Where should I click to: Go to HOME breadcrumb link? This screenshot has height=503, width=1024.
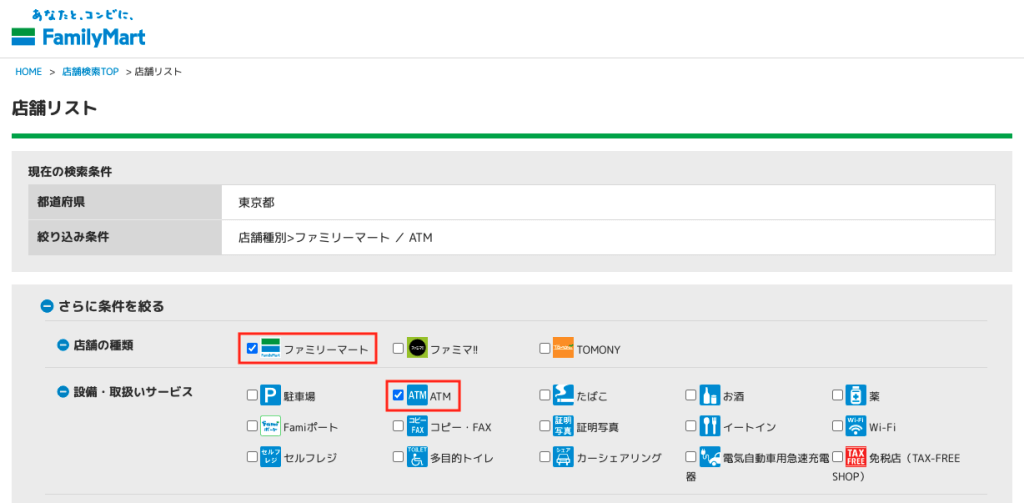tap(28, 72)
